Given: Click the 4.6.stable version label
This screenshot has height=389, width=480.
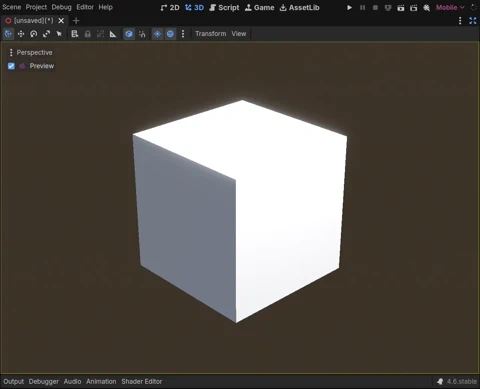Looking at the screenshot, I should tap(462, 381).
